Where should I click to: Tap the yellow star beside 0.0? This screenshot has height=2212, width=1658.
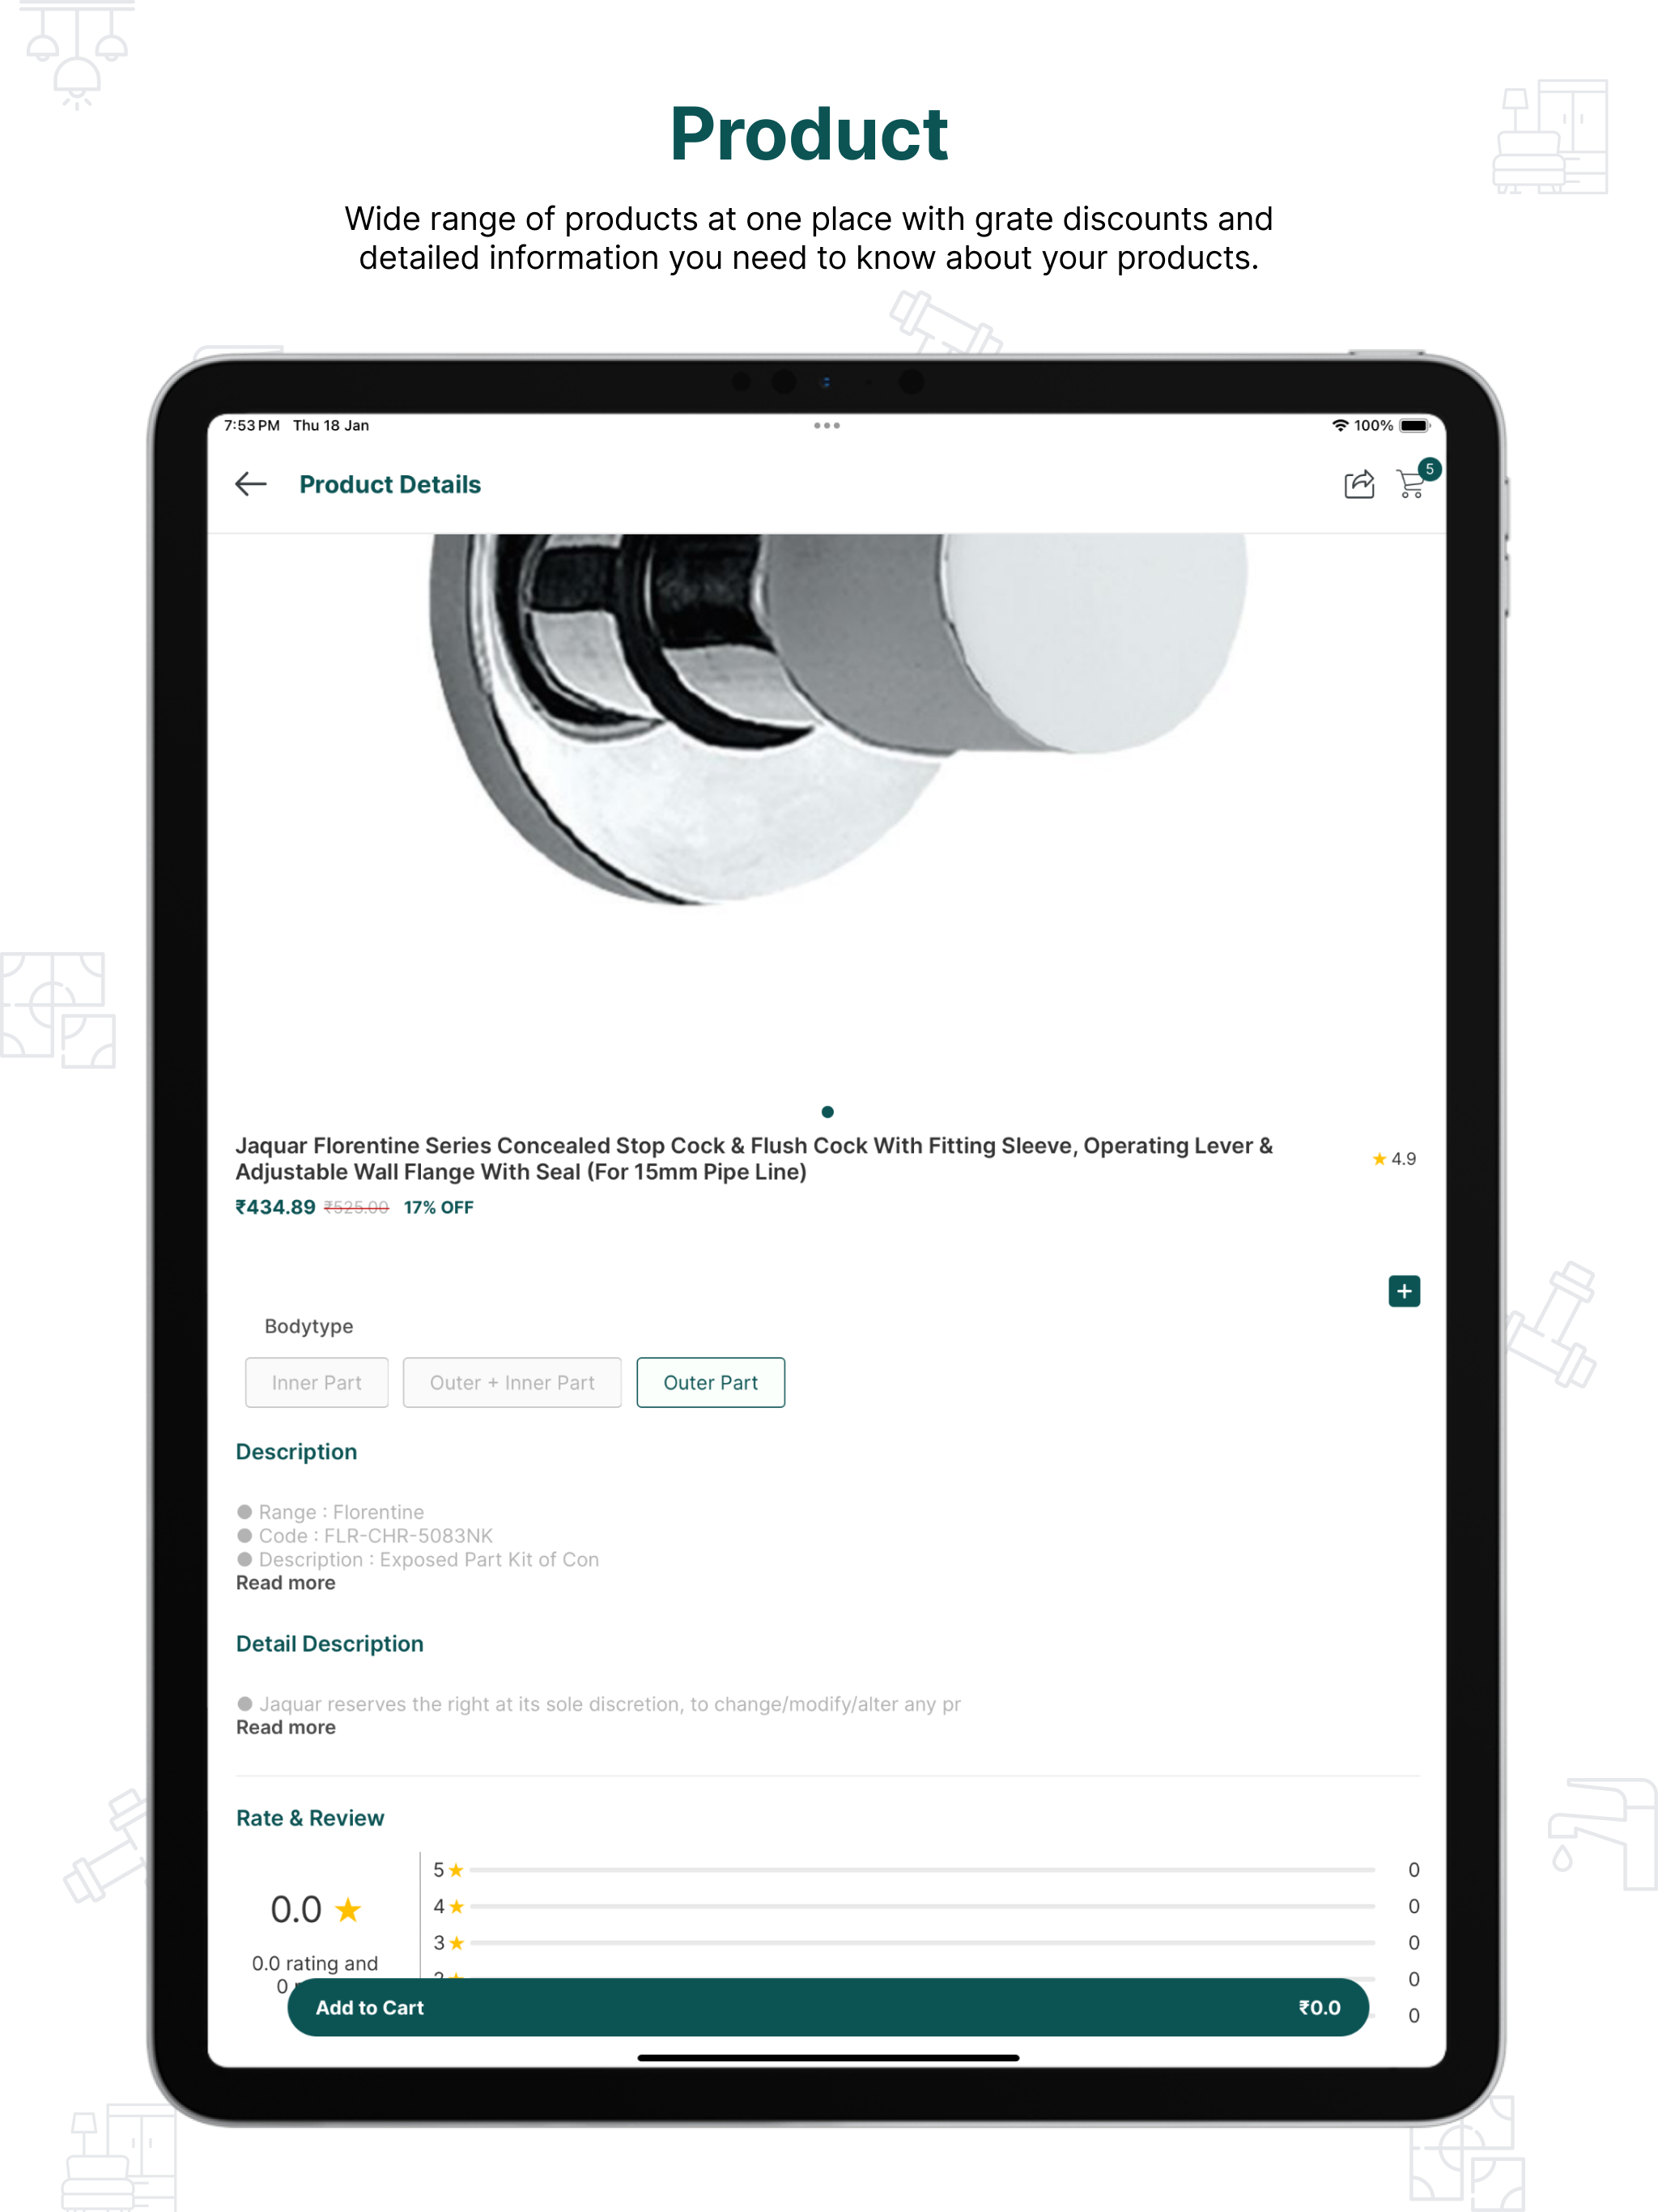[348, 1910]
